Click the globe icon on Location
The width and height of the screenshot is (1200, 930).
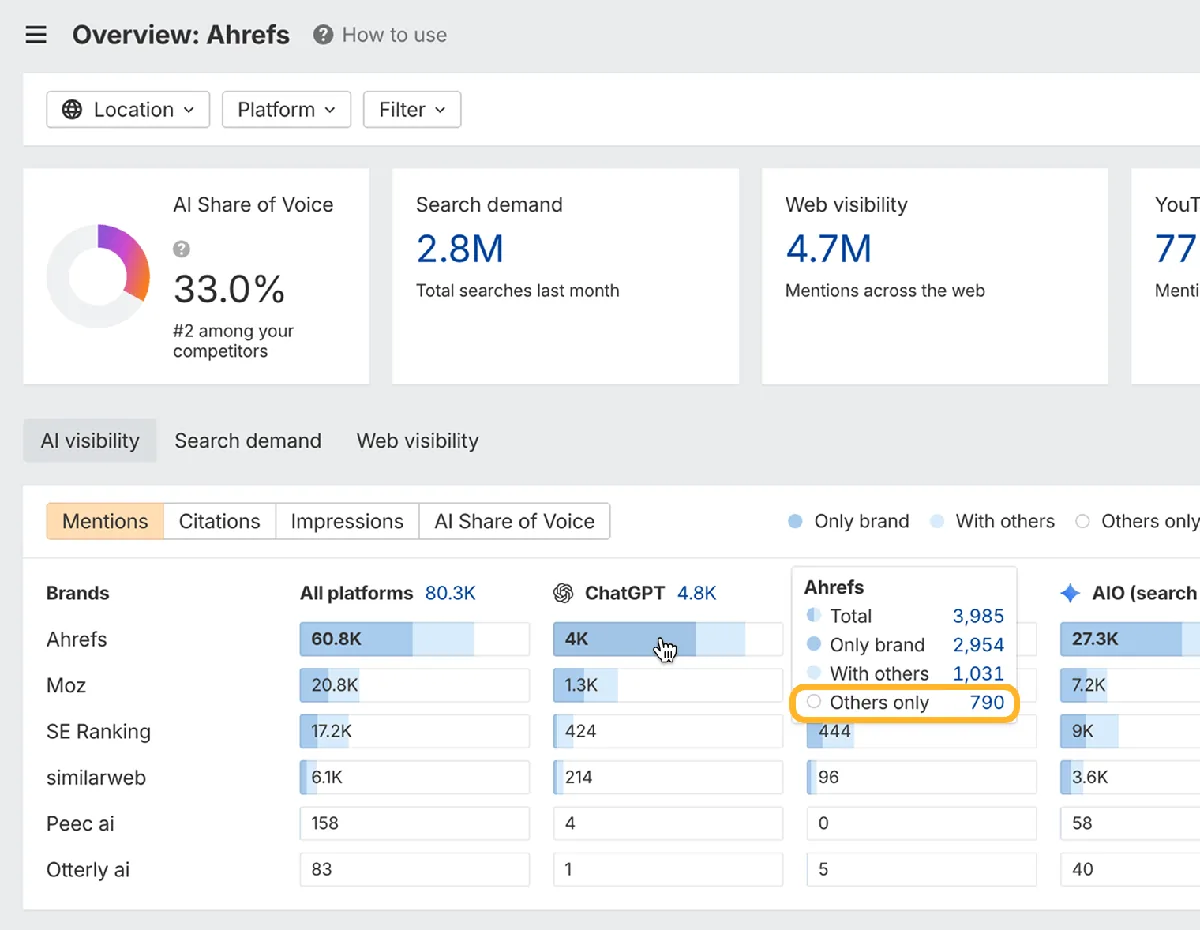(72, 110)
